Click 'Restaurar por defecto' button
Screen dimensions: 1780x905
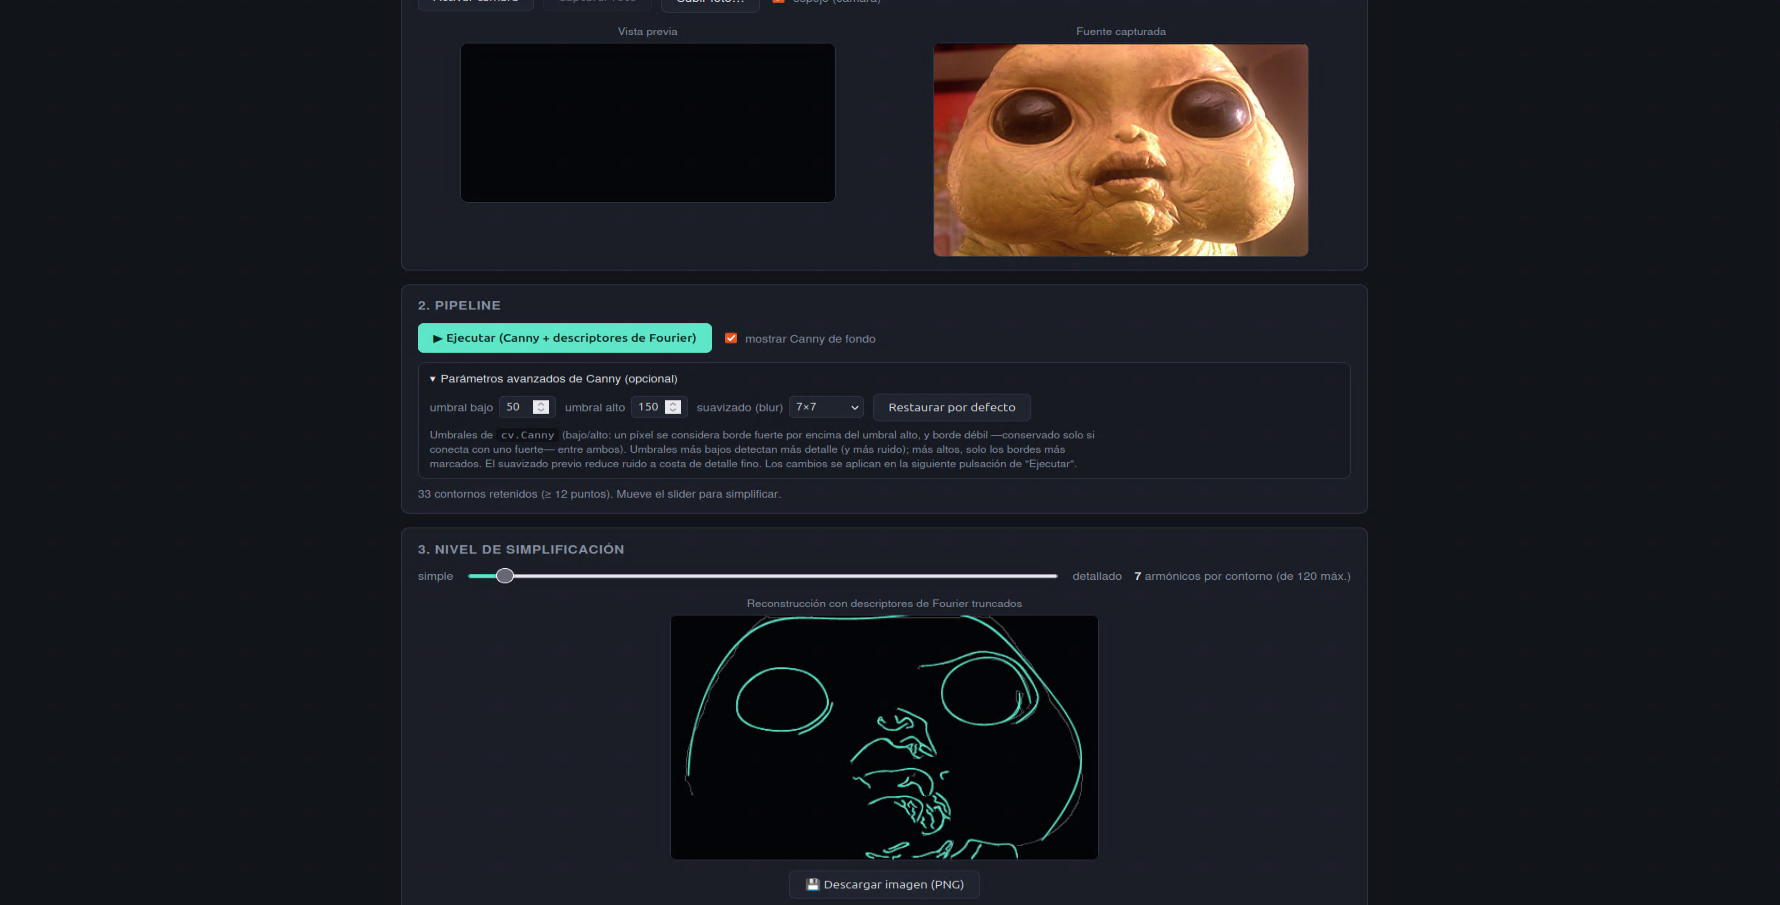951,407
